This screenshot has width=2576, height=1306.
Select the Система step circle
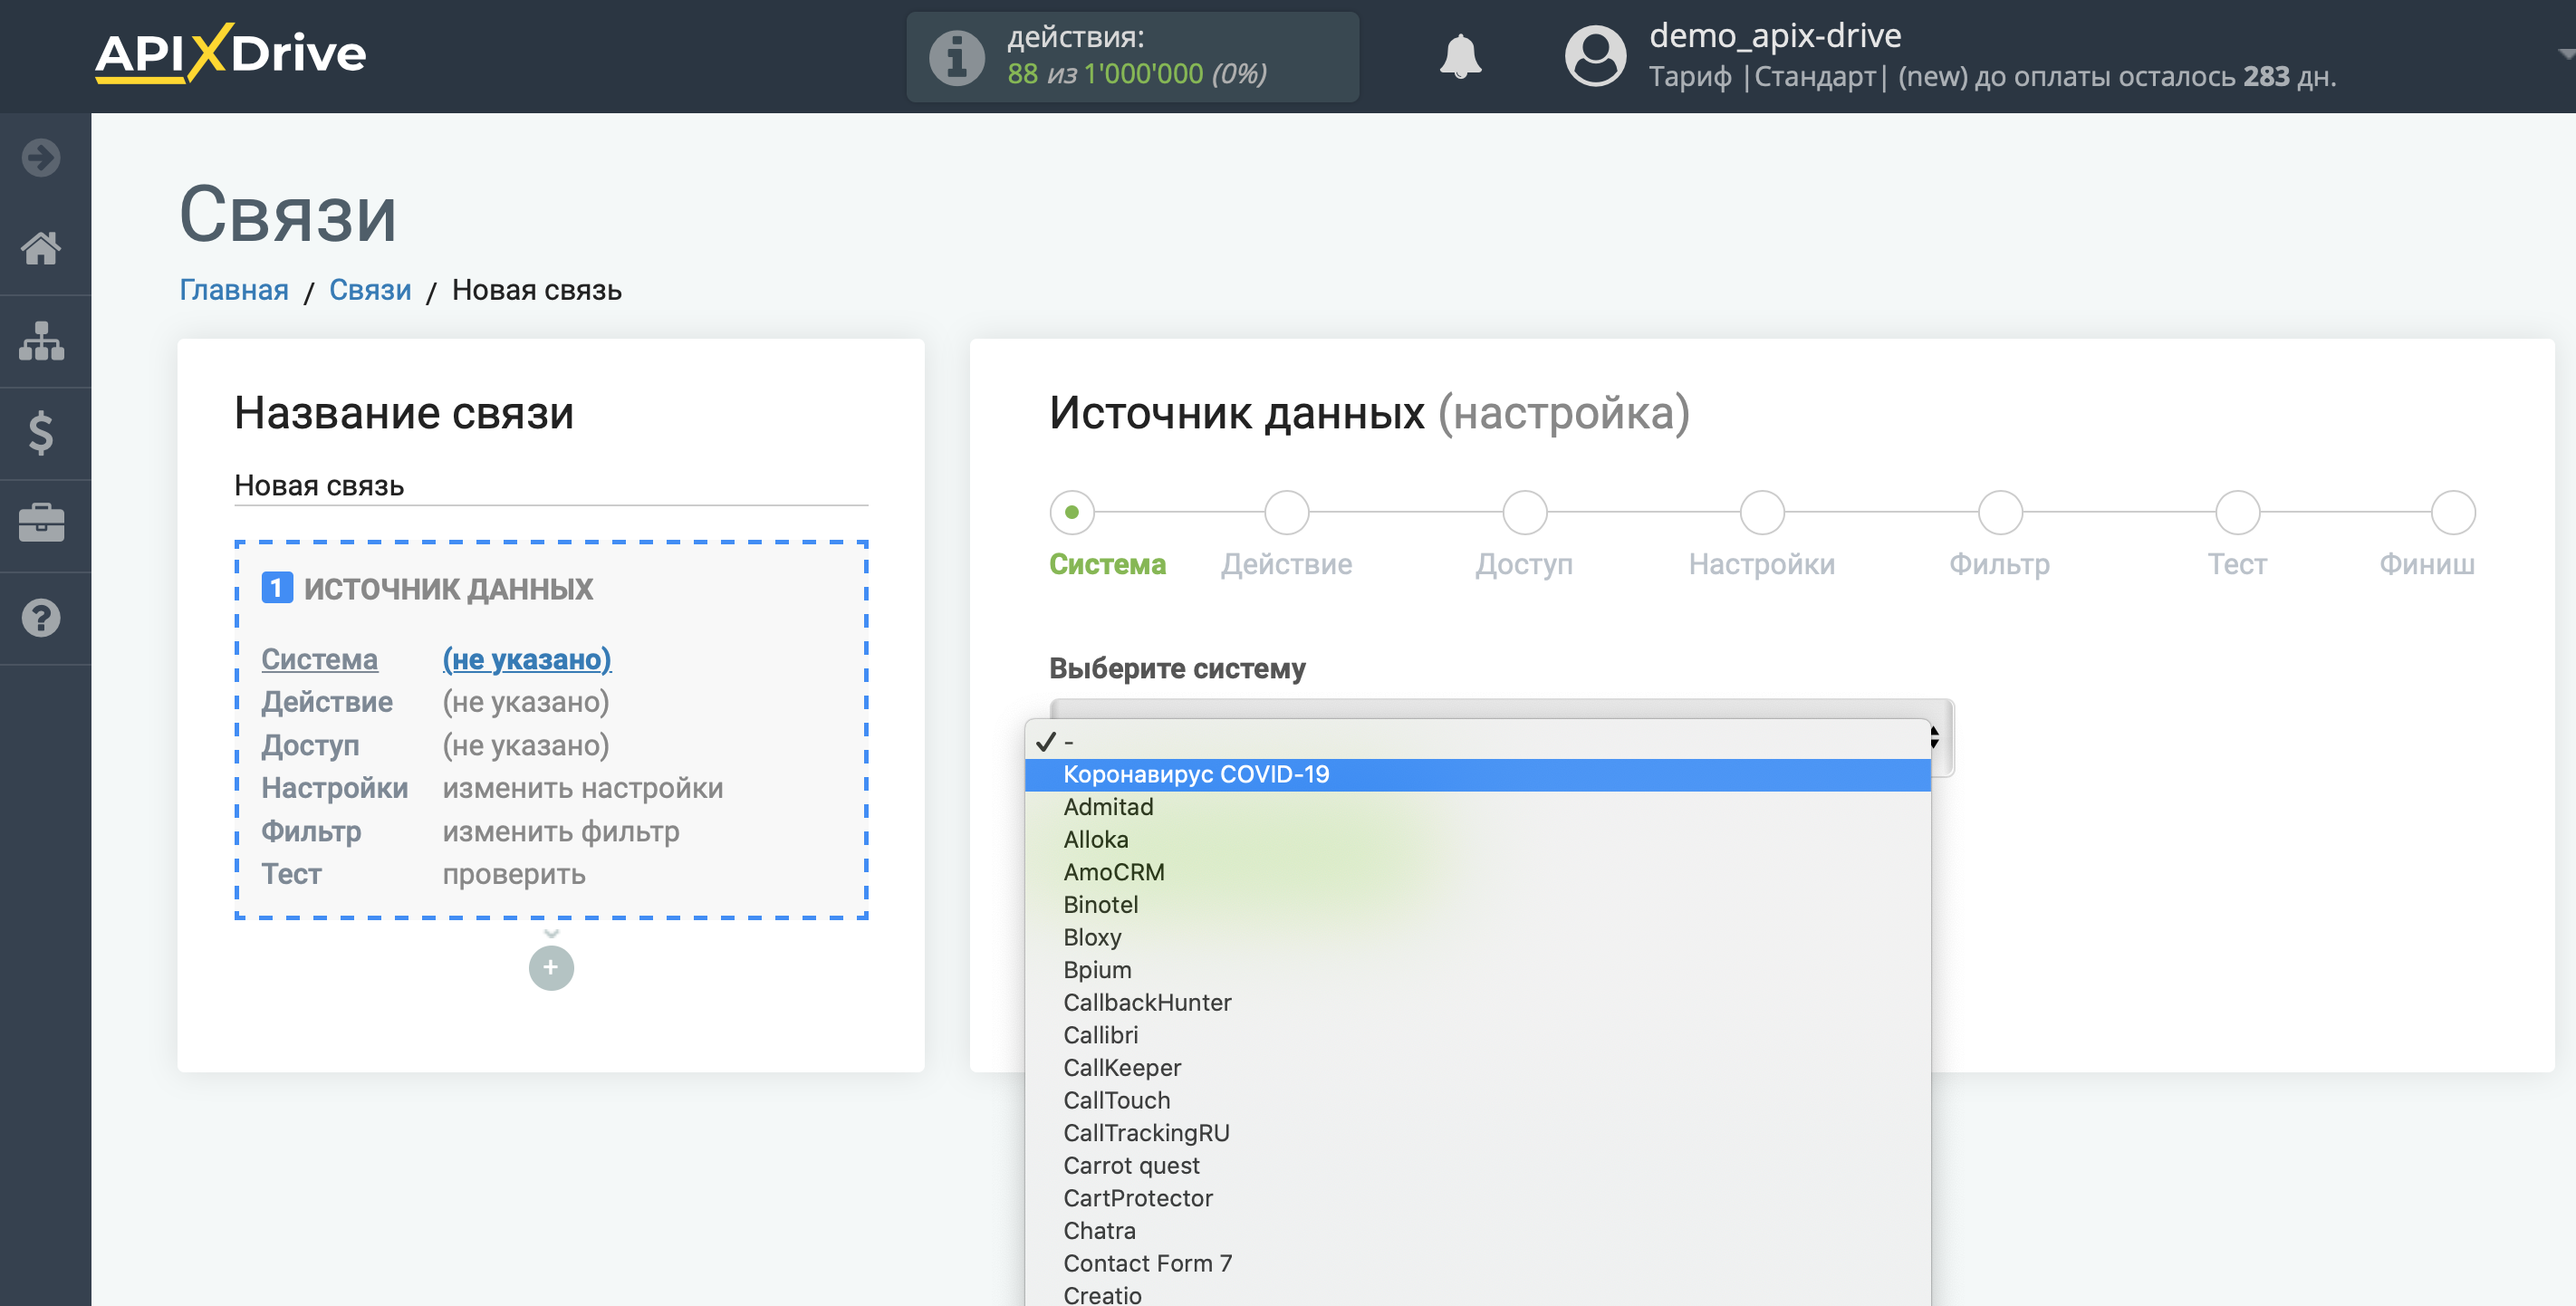click(1072, 512)
